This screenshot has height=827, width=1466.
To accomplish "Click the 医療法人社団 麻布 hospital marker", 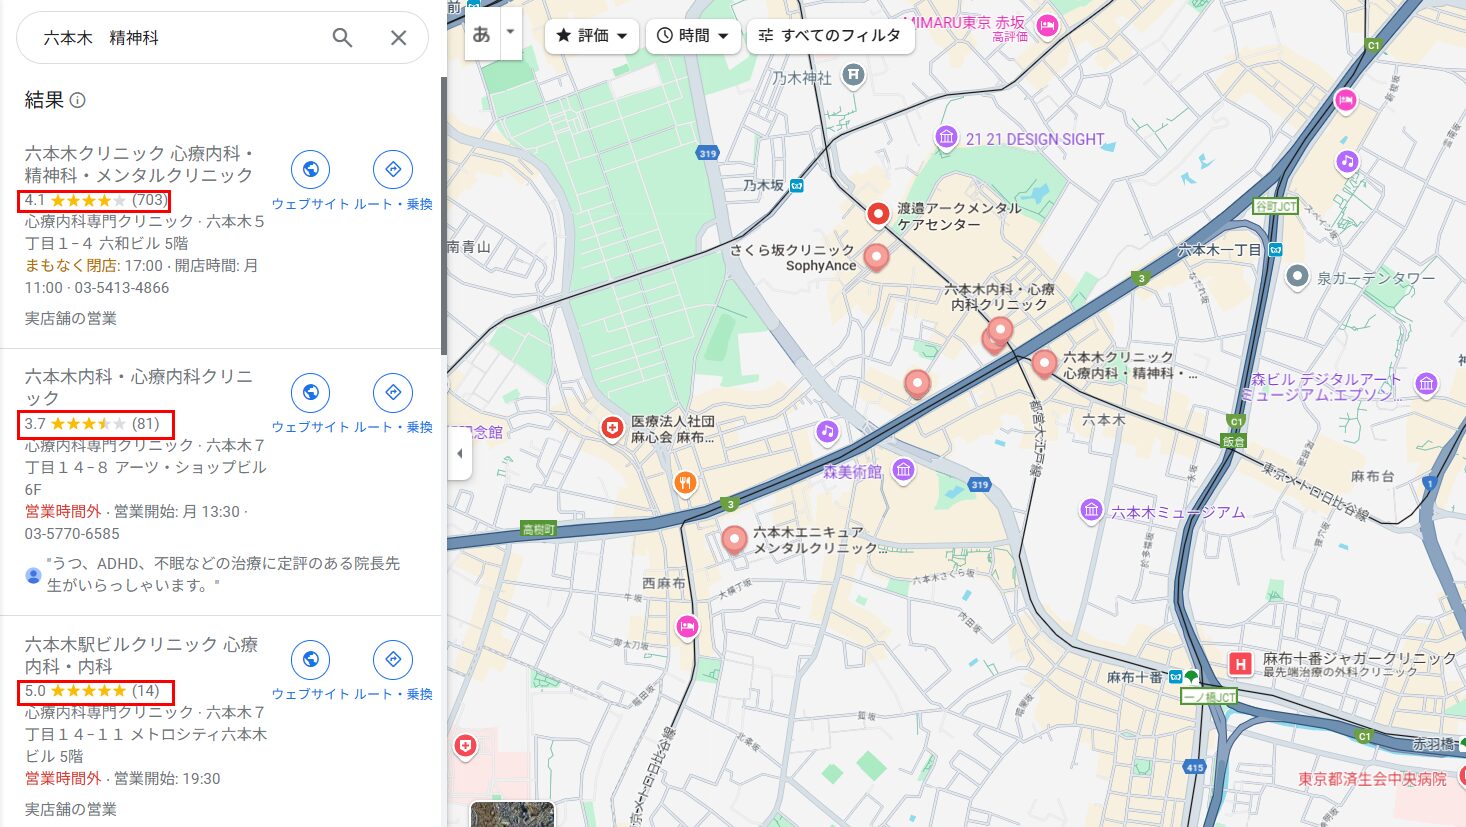I will [x=612, y=429].
